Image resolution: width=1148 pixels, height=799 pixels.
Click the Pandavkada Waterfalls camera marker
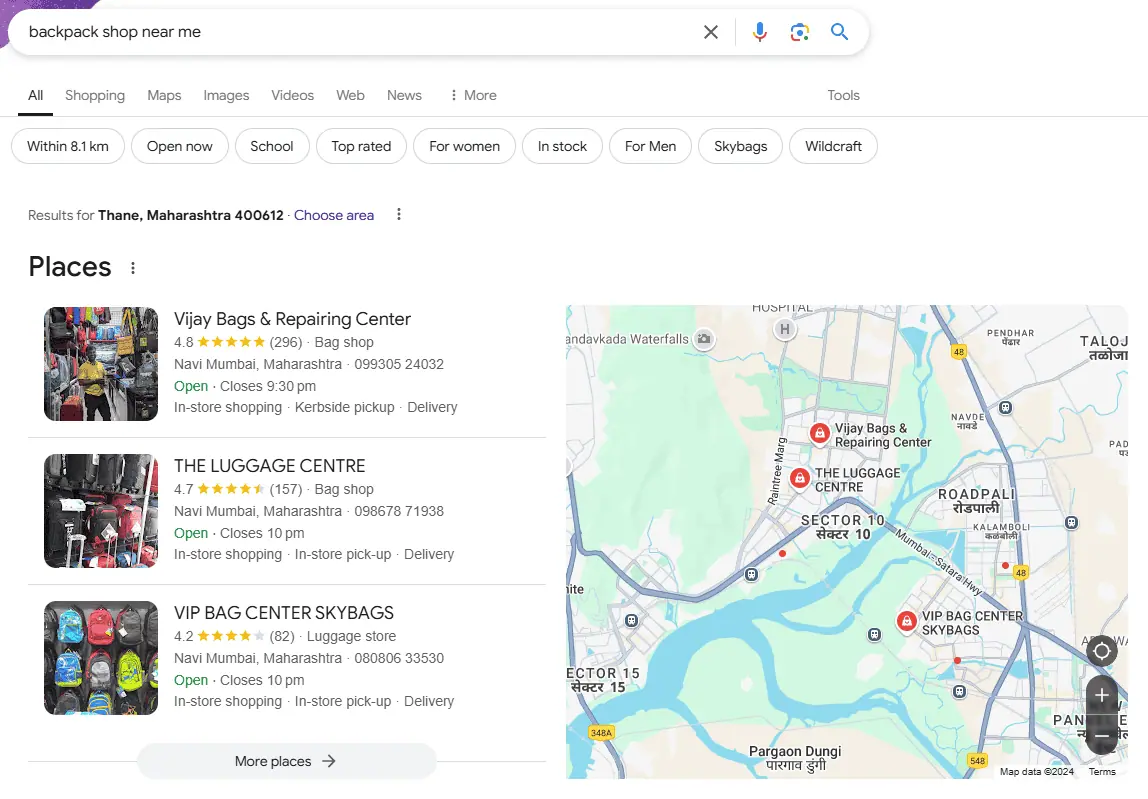[x=704, y=339]
